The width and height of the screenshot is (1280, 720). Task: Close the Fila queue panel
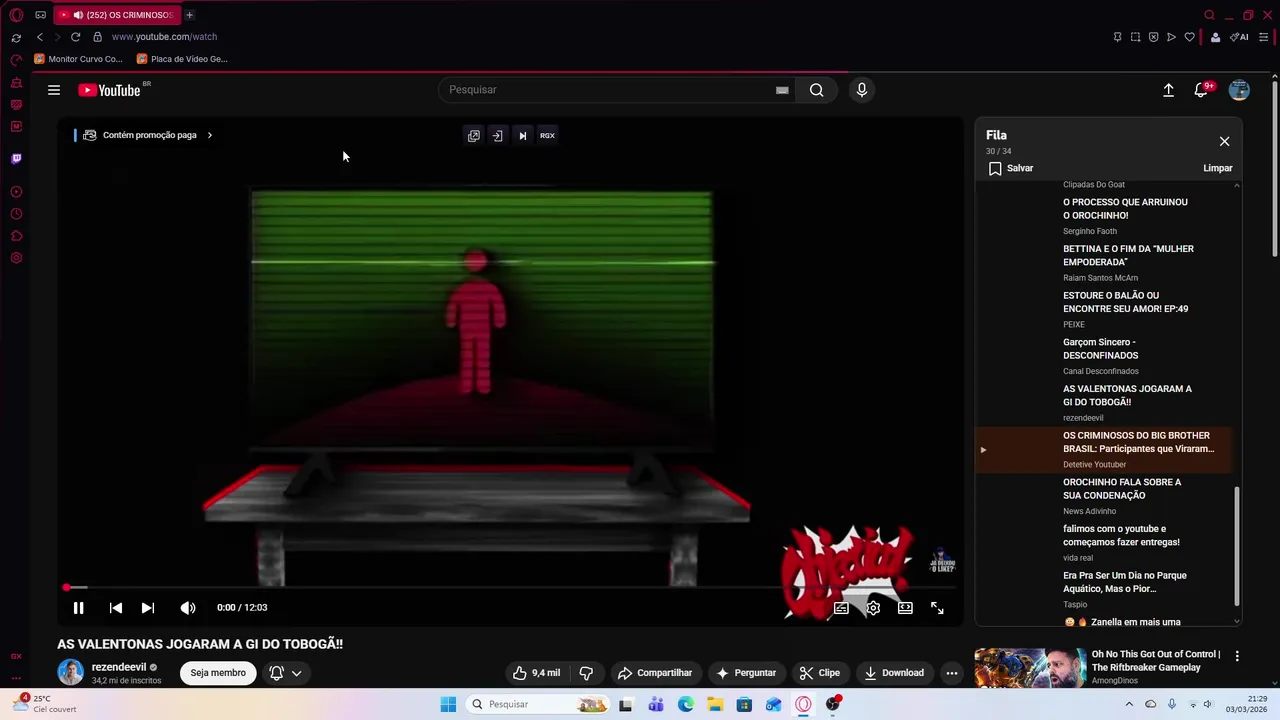coord(1224,141)
